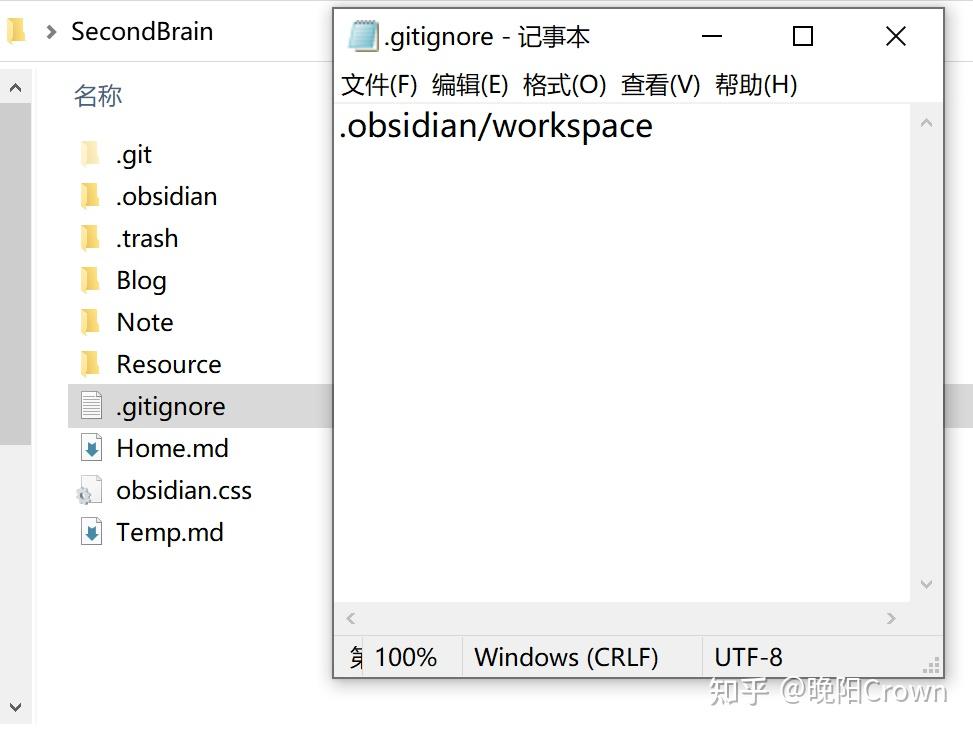Select the .obsidian folder icon
Screen dimensions: 973x731
(x=90, y=196)
